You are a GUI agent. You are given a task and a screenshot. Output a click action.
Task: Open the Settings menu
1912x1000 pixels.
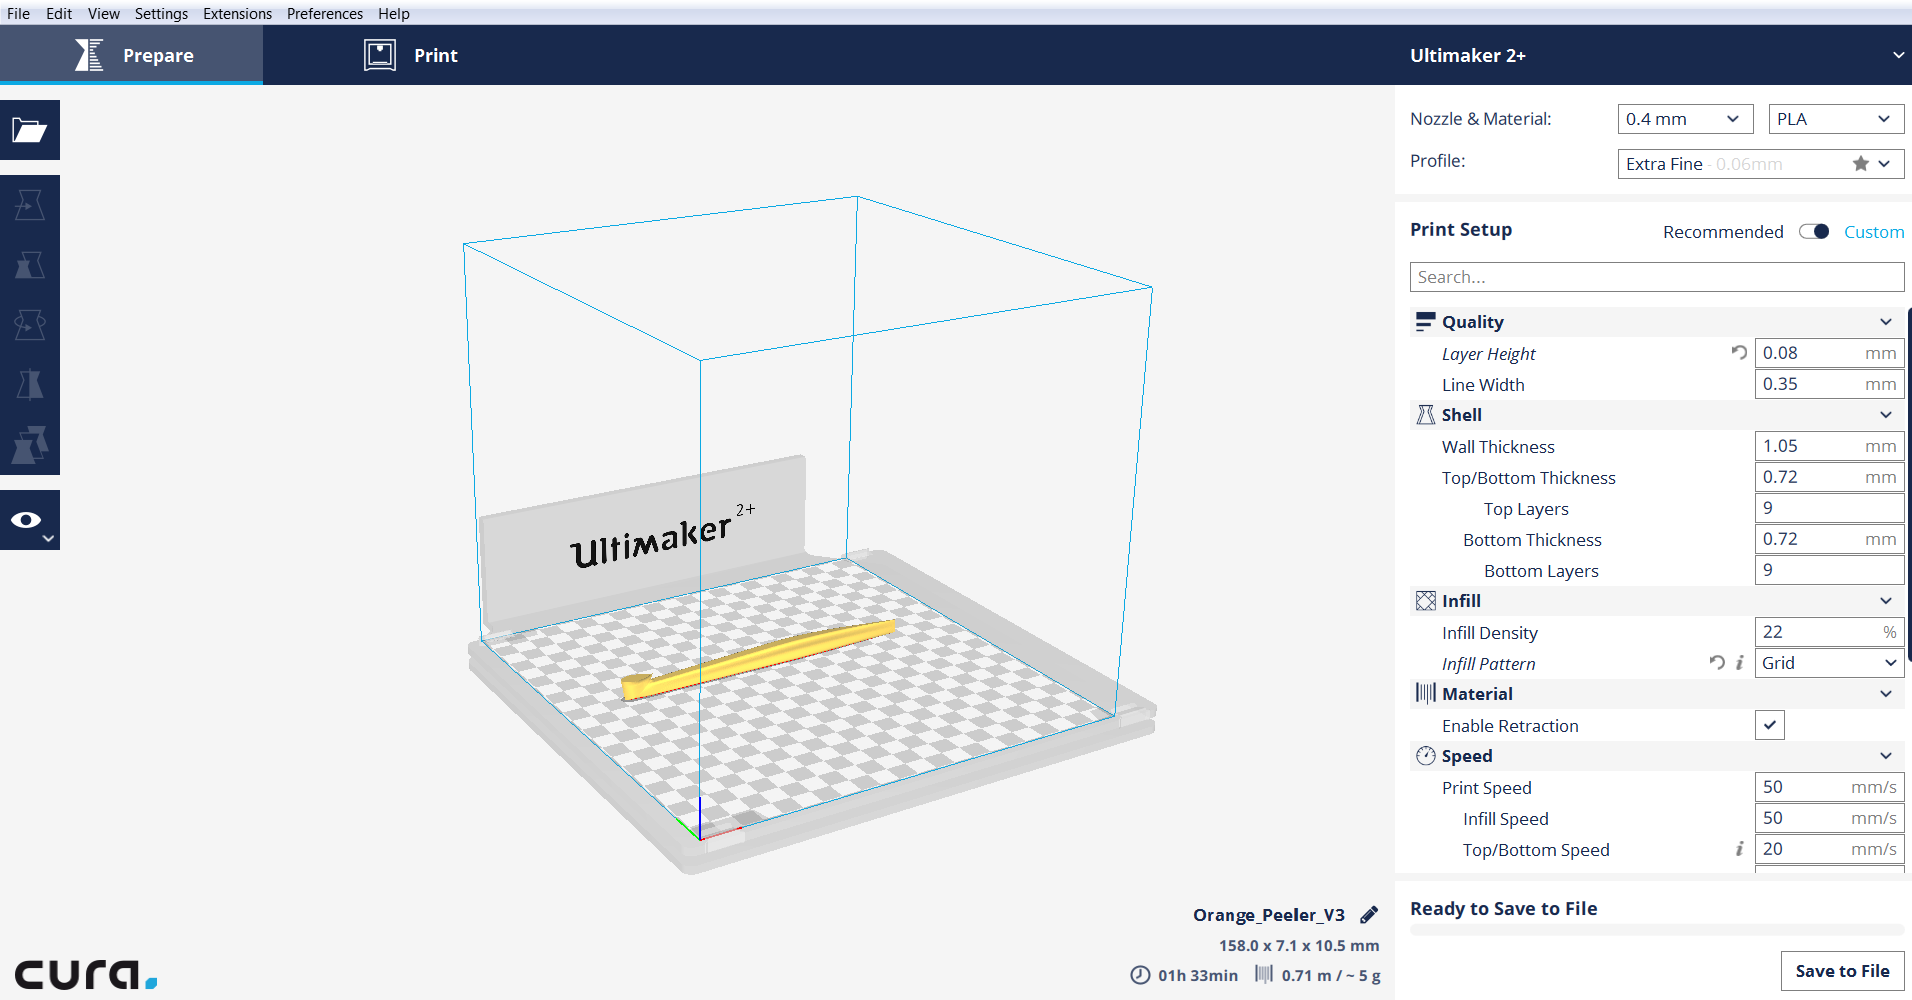[161, 13]
